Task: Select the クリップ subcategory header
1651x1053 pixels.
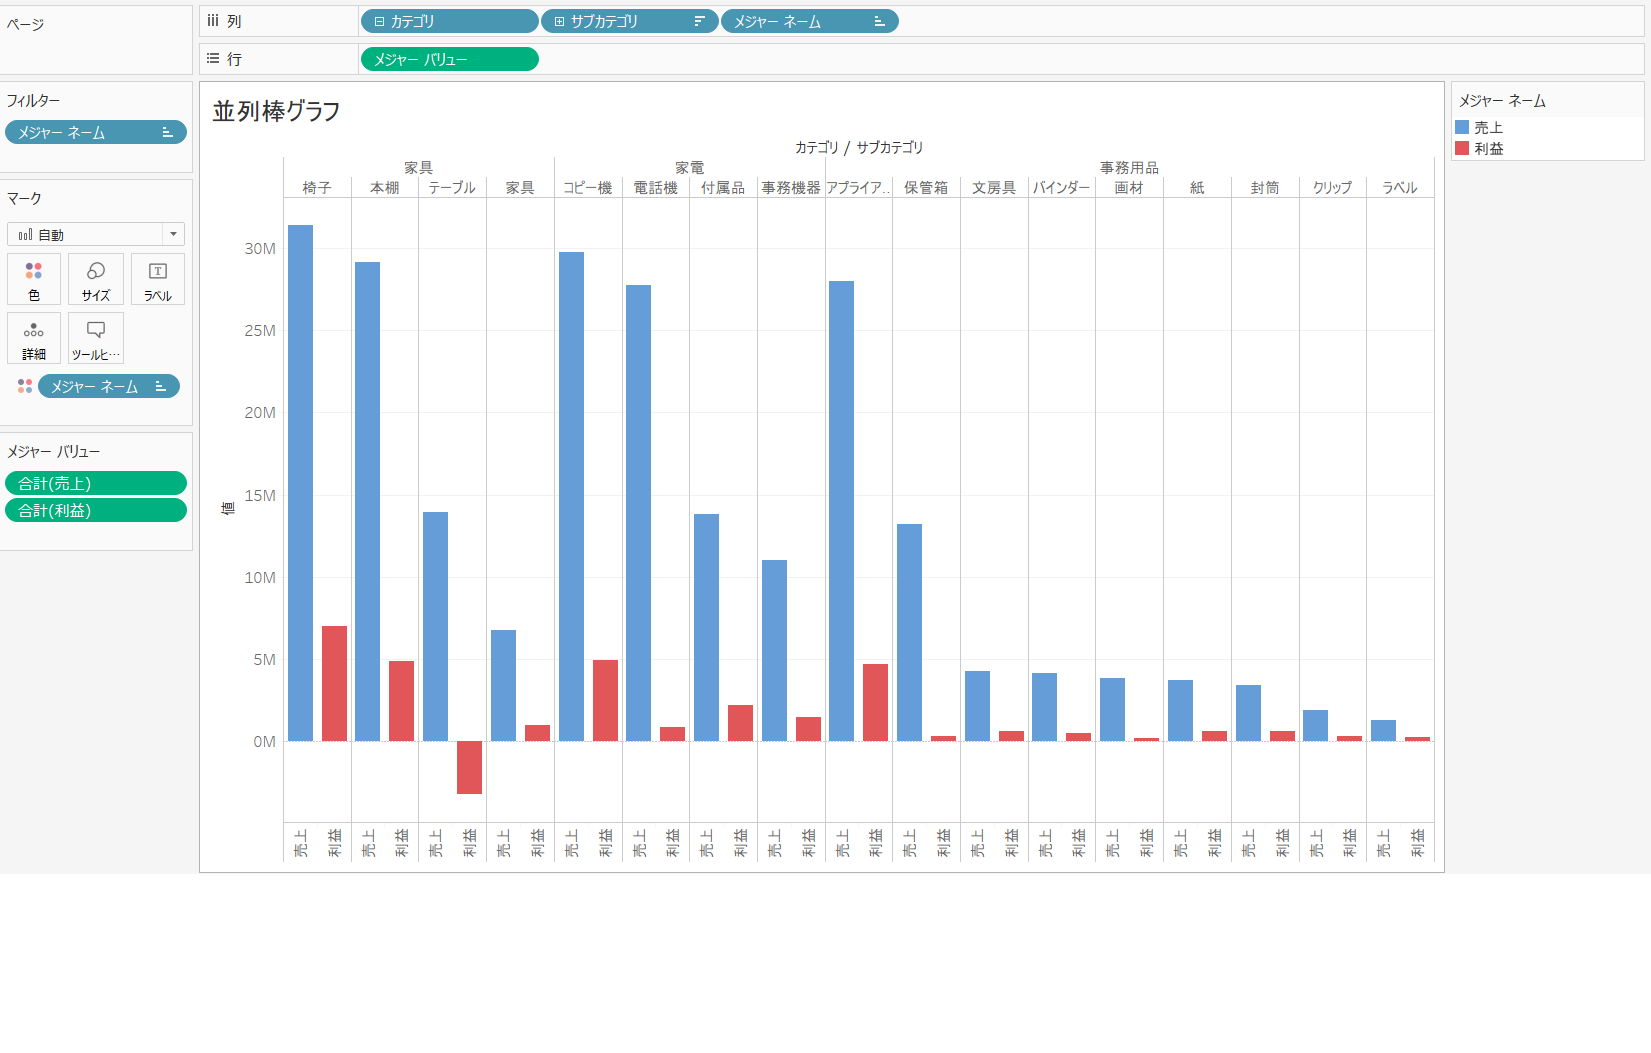Action: pyautogui.click(x=1333, y=187)
